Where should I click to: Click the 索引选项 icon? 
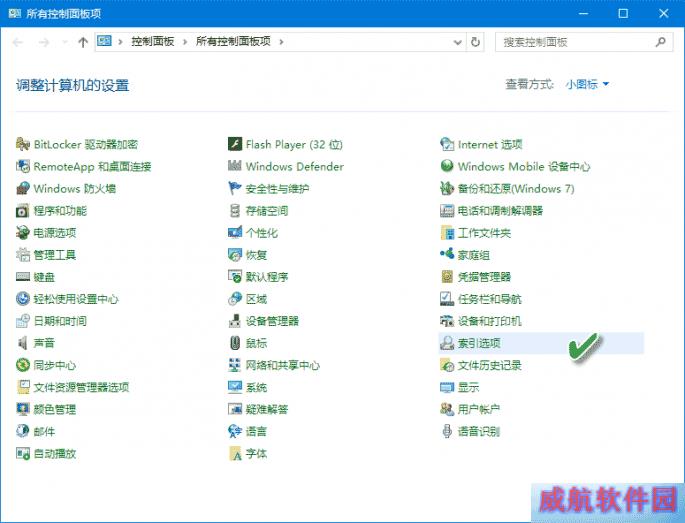447,343
